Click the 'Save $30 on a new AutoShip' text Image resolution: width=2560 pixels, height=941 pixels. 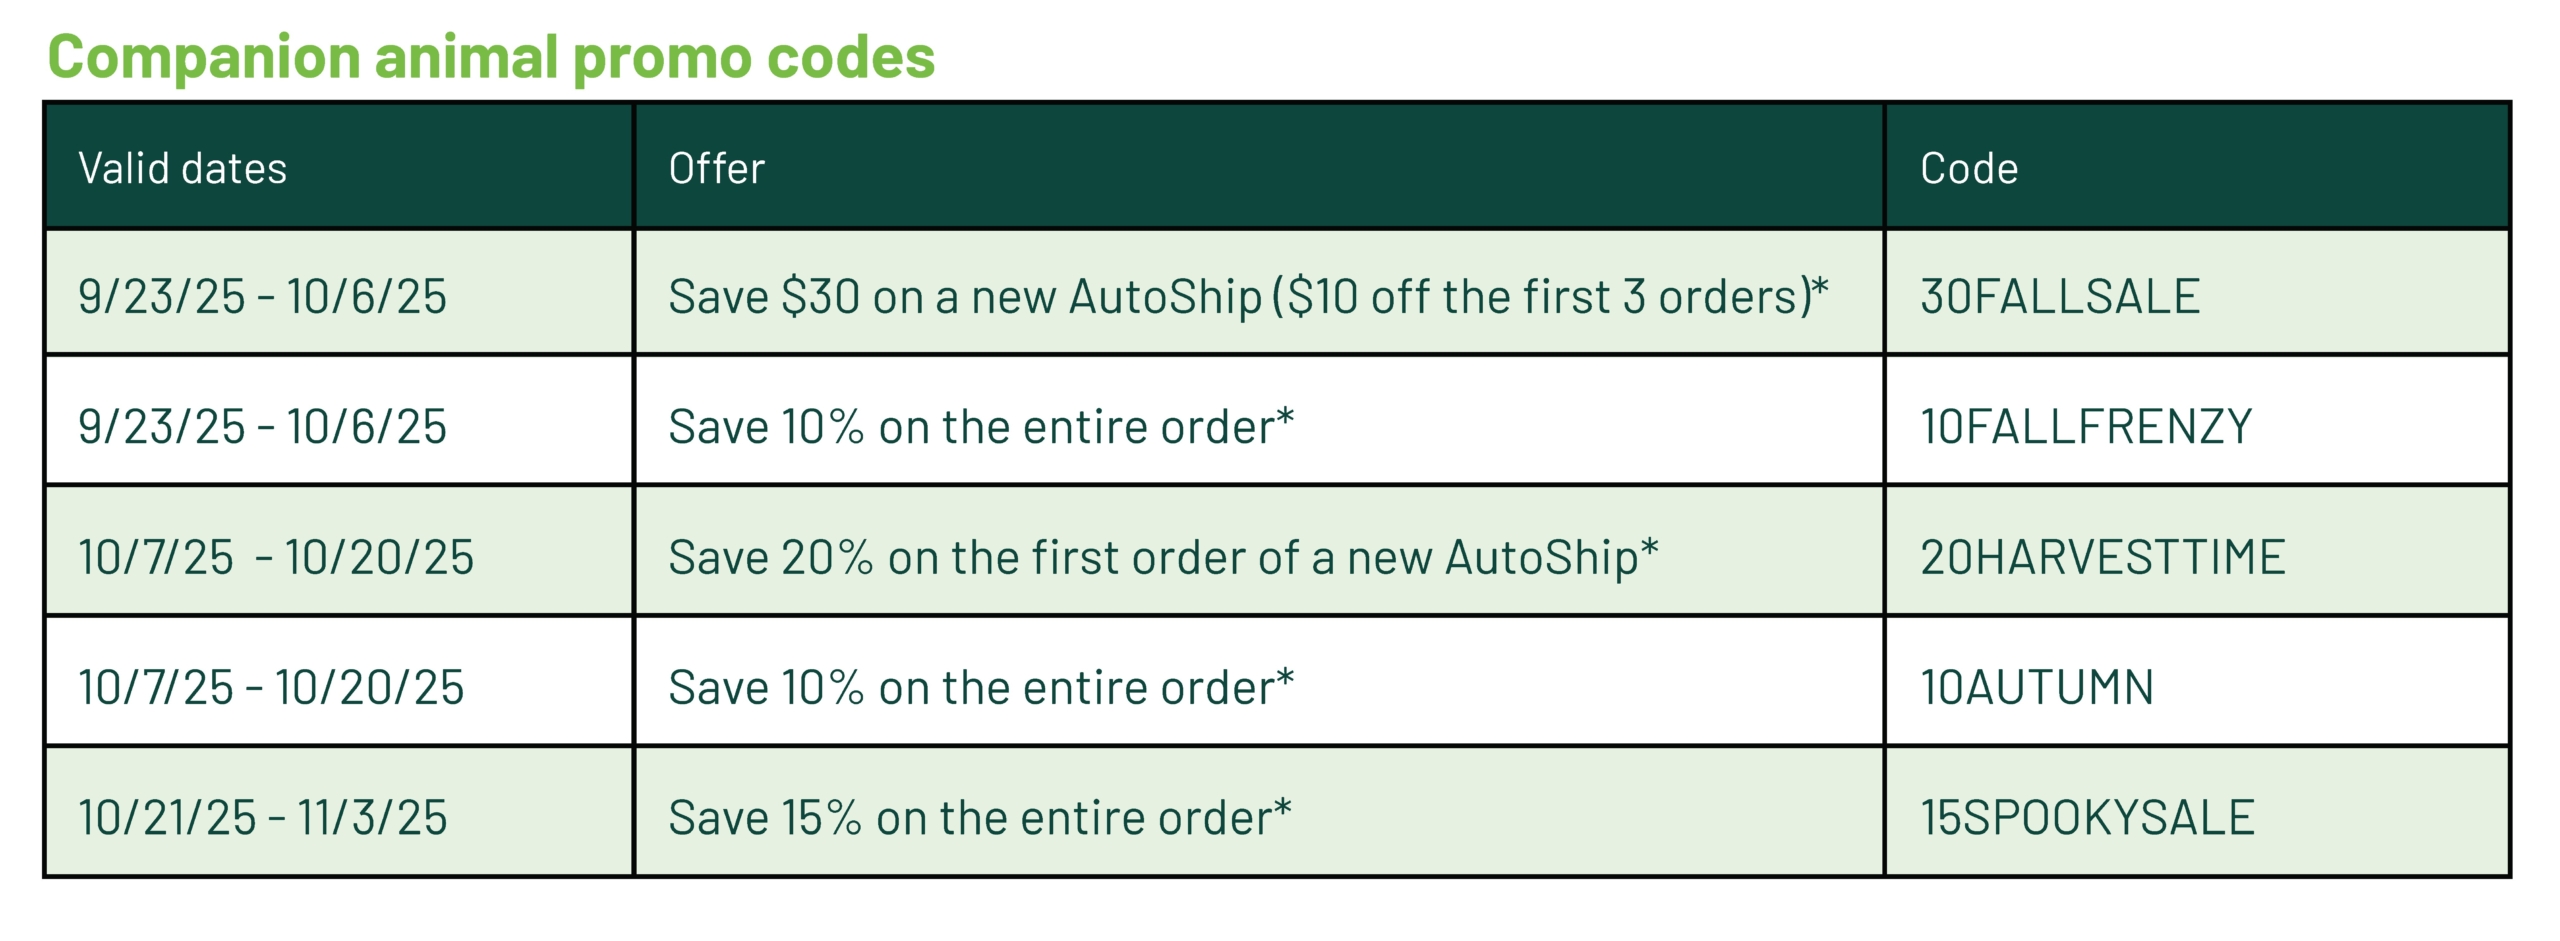coord(964,296)
